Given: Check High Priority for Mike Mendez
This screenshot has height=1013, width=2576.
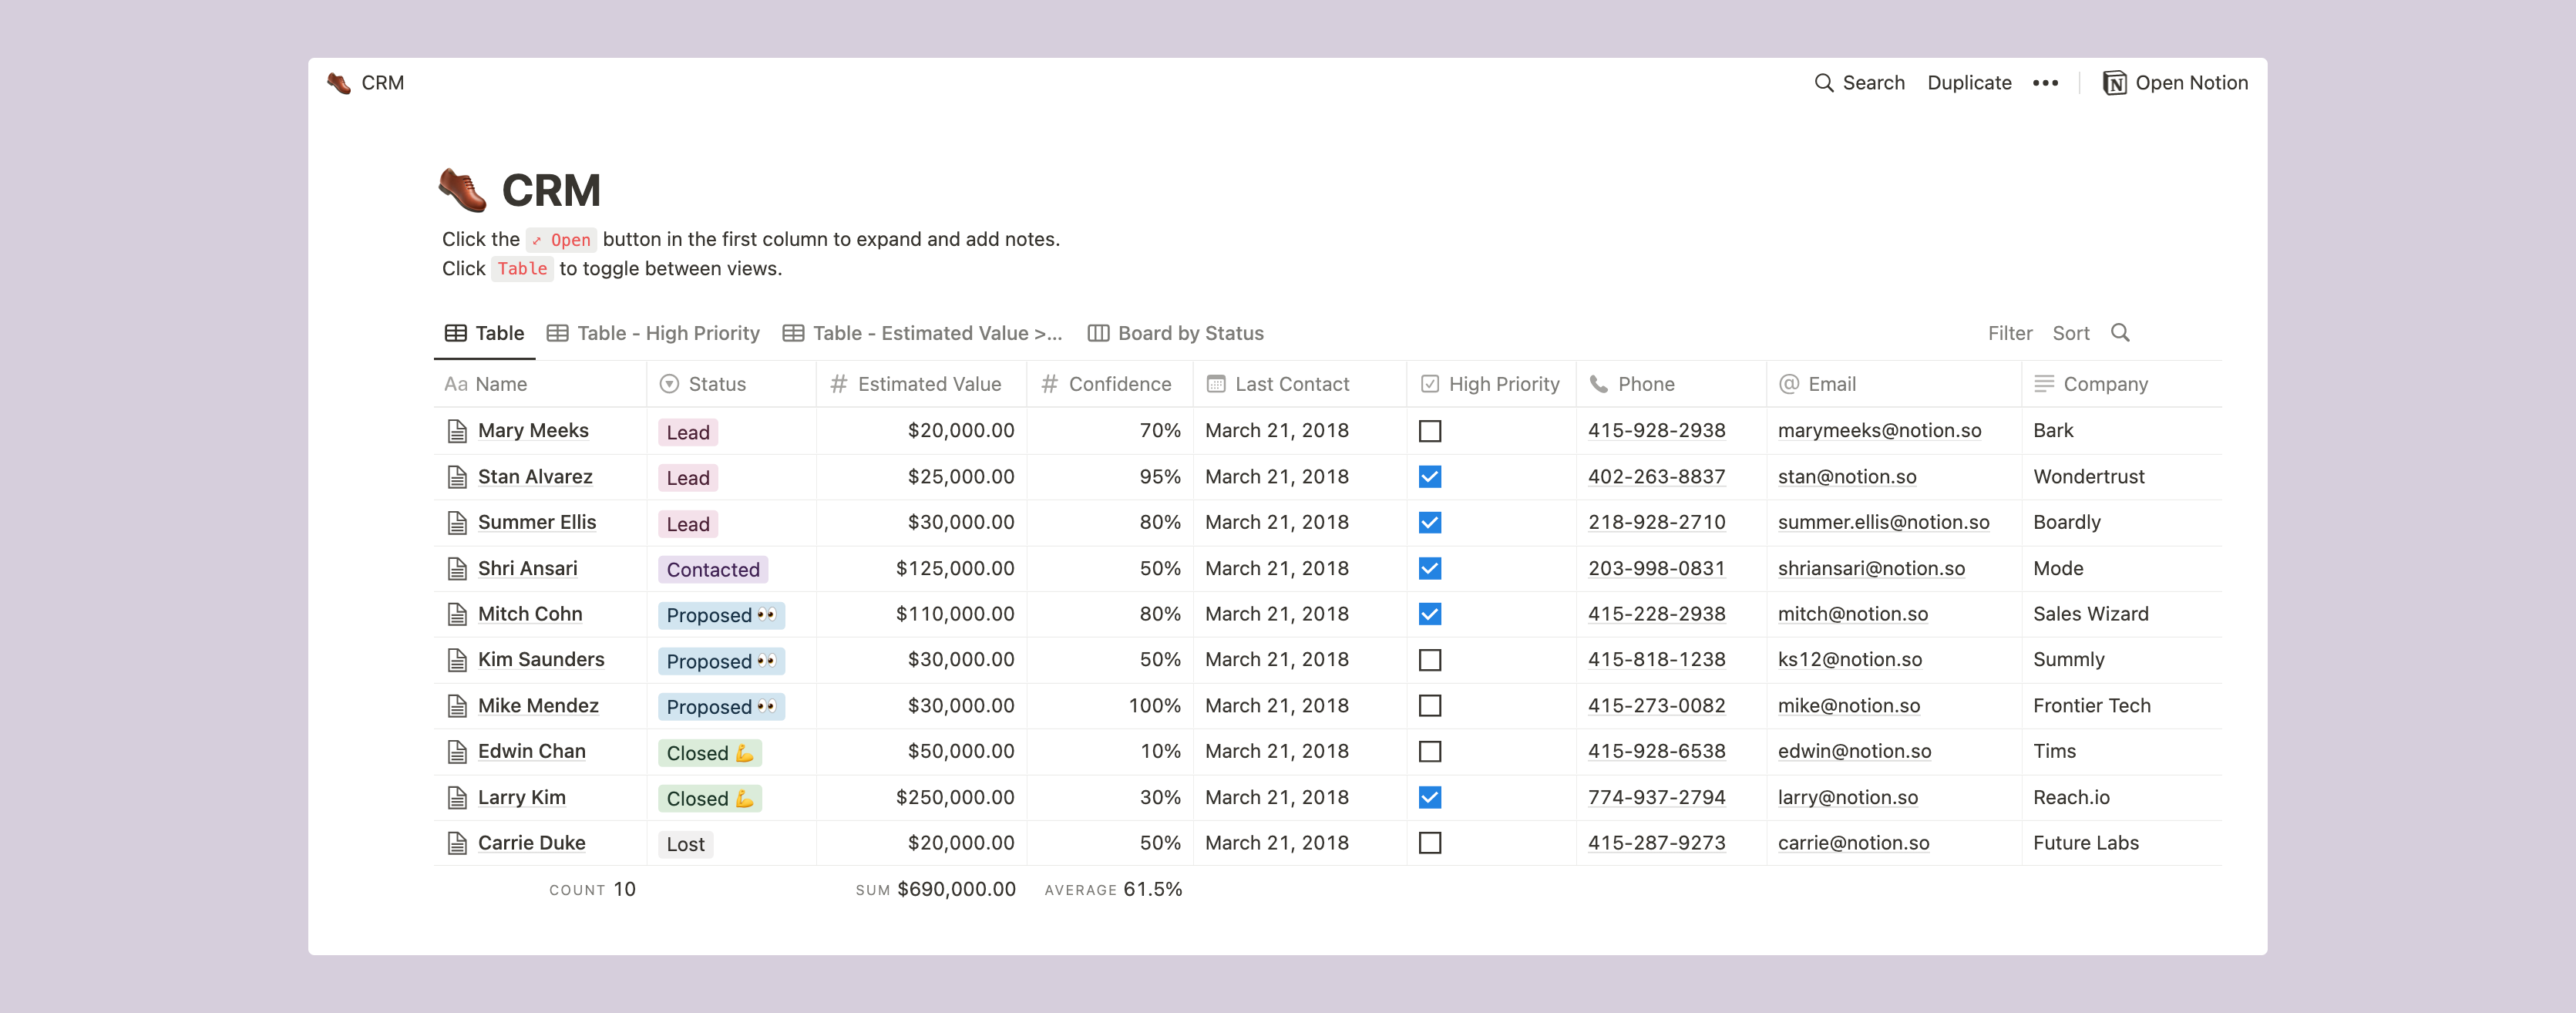Looking at the screenshot, I should click(1430, 706).
